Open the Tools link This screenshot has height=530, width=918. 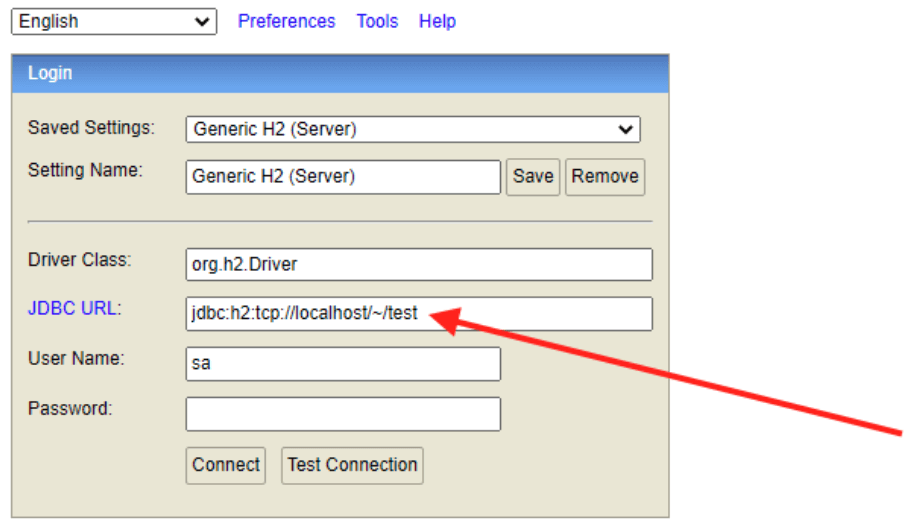(377, 22)
